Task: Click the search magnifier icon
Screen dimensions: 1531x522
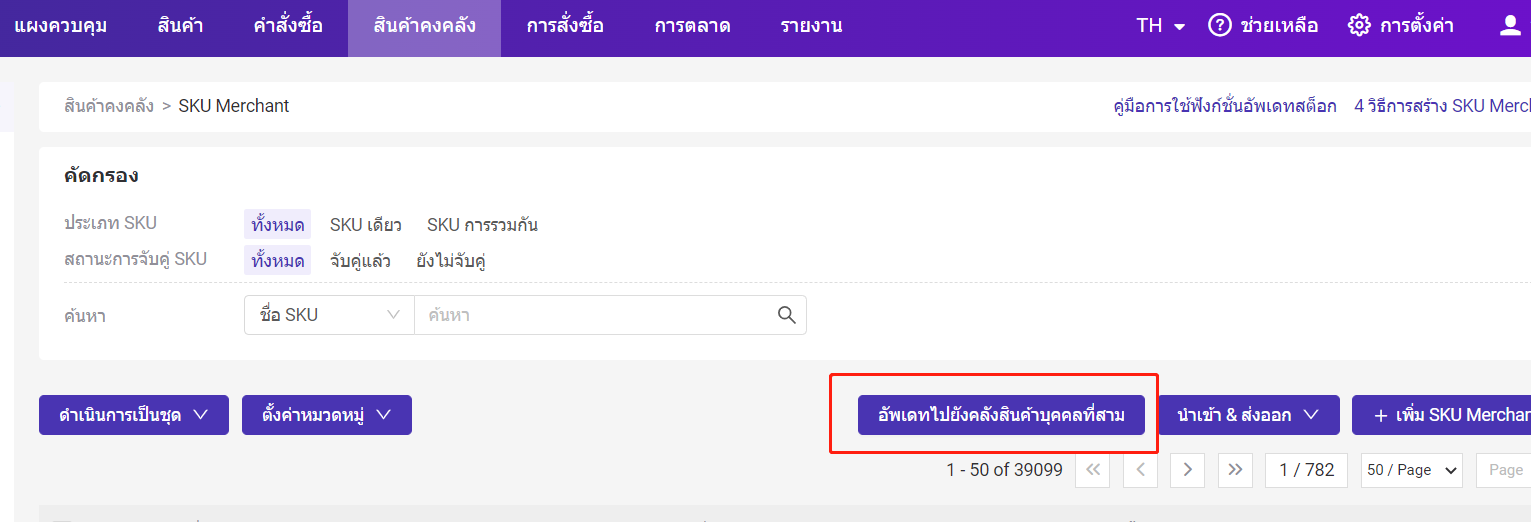Action: (x=787, y=315)
